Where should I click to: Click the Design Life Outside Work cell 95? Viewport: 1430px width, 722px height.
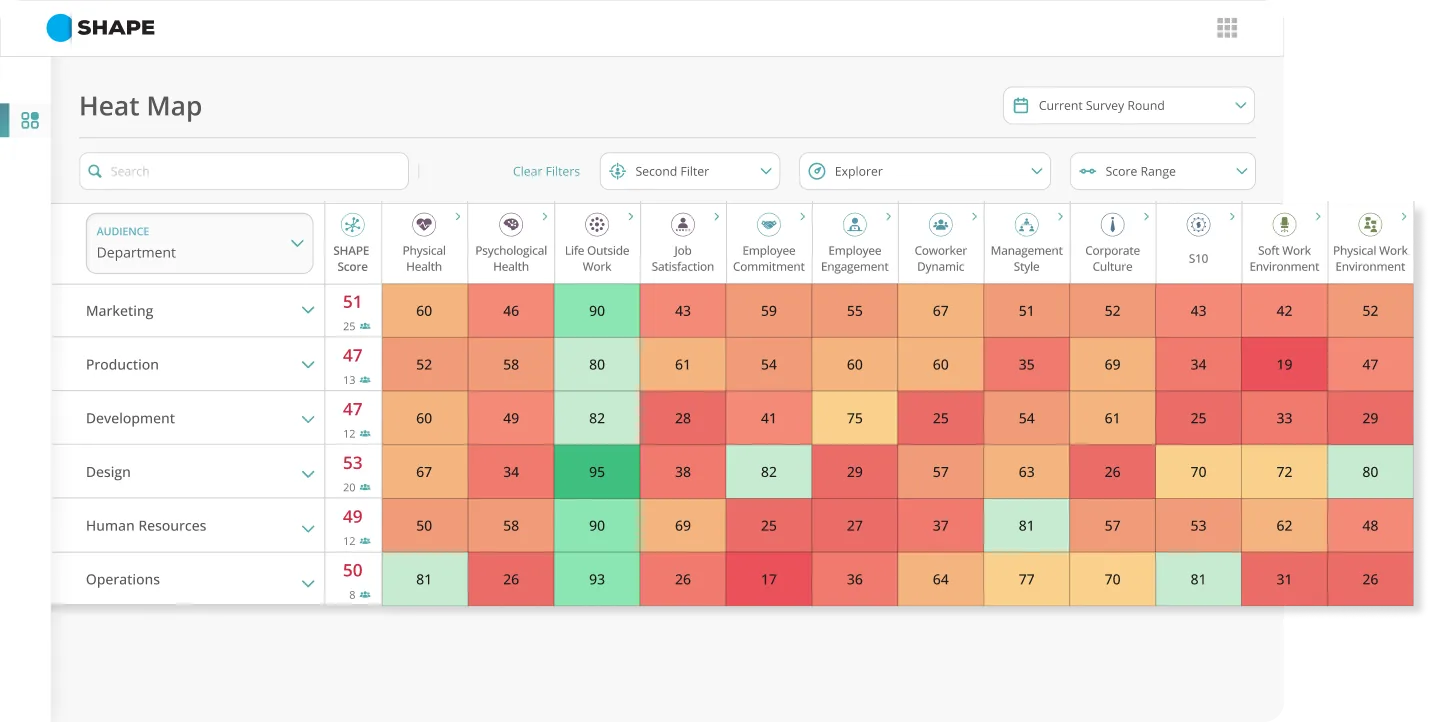click(597, 472)
